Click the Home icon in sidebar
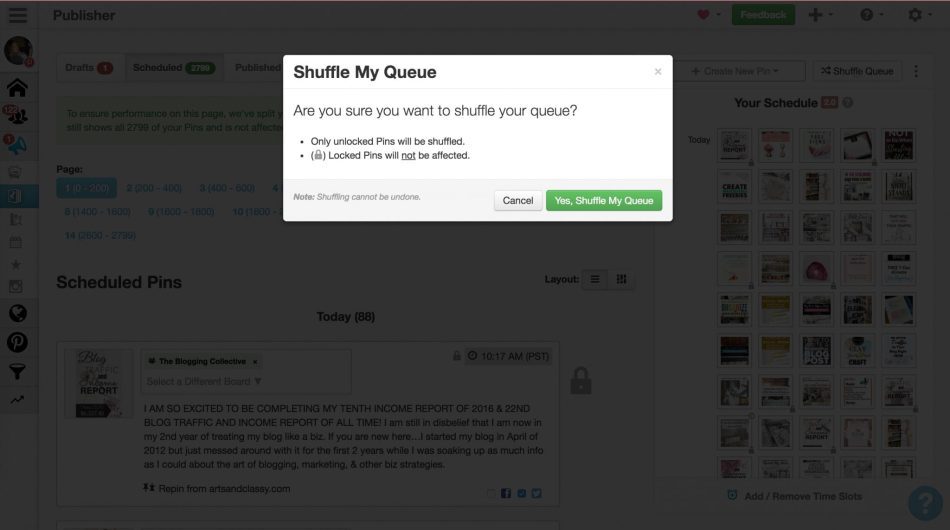Viewport: 950px width, 530px height. click(x=17, y=87)
